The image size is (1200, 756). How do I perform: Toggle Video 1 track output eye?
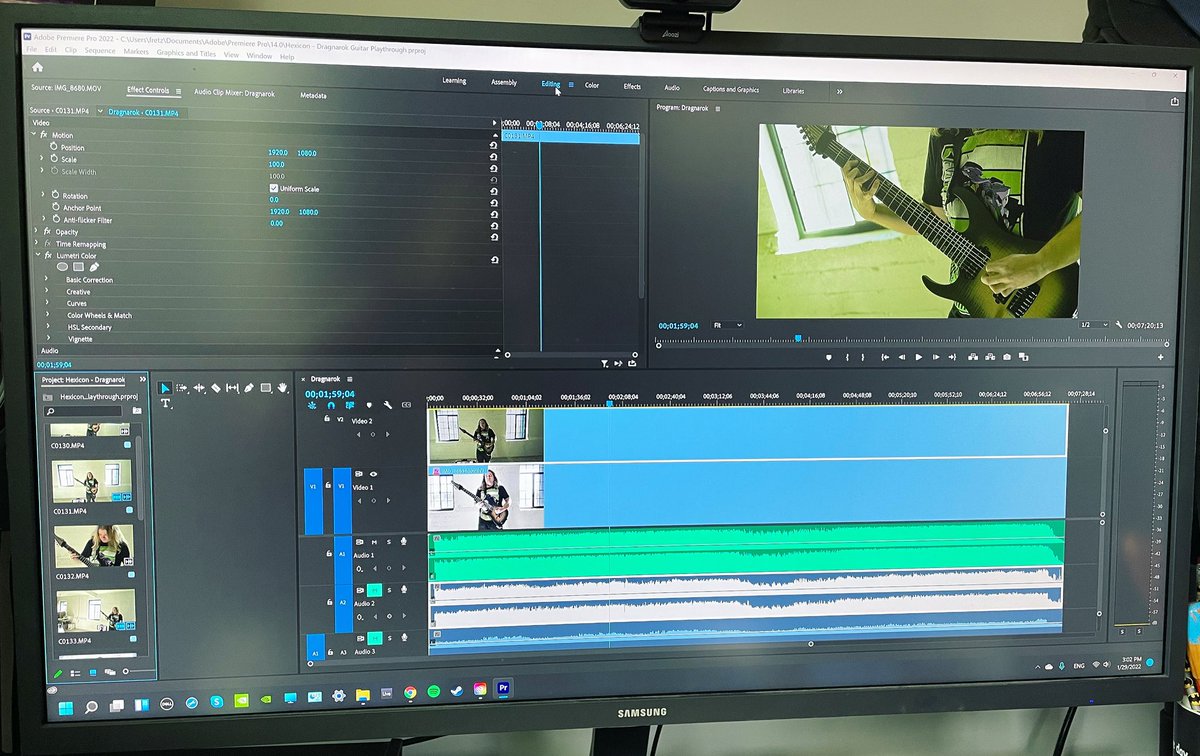point(373,474)
